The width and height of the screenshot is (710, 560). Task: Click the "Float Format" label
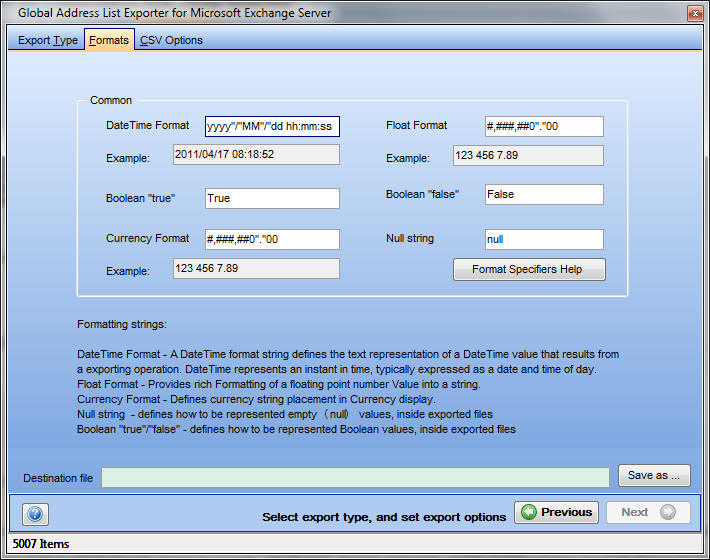(x=417, y=125)
